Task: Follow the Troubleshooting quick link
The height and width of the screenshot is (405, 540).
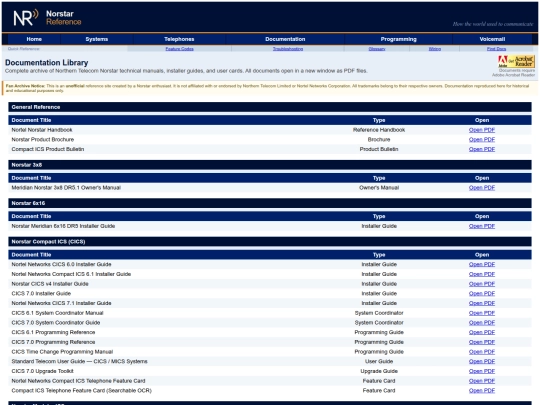Action: (x=288, y=49)
